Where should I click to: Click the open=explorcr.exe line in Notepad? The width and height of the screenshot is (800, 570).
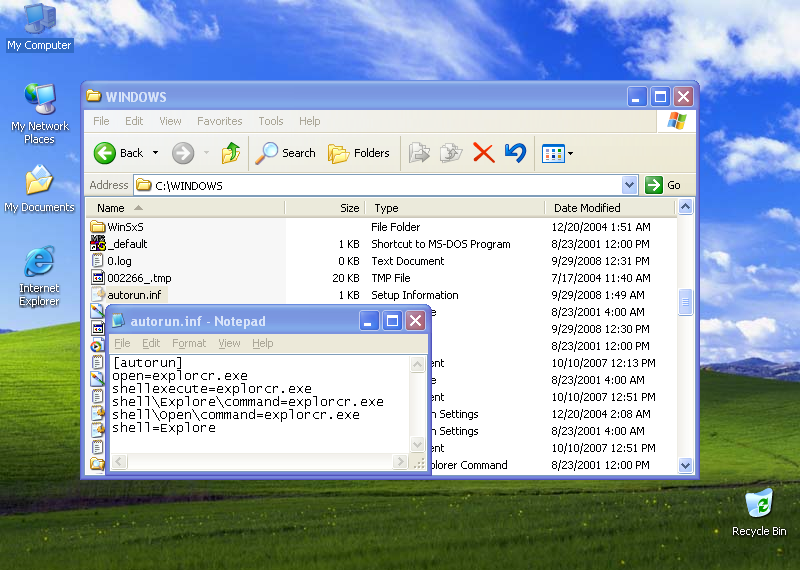180,376
